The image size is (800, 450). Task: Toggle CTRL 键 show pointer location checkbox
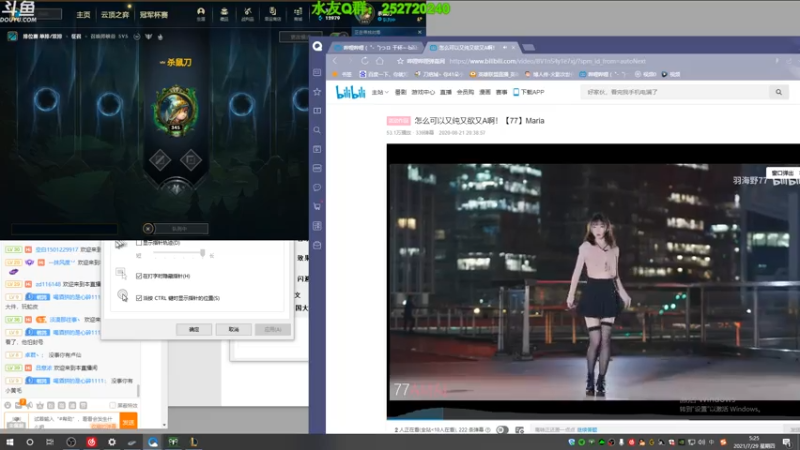coord(139,298)
